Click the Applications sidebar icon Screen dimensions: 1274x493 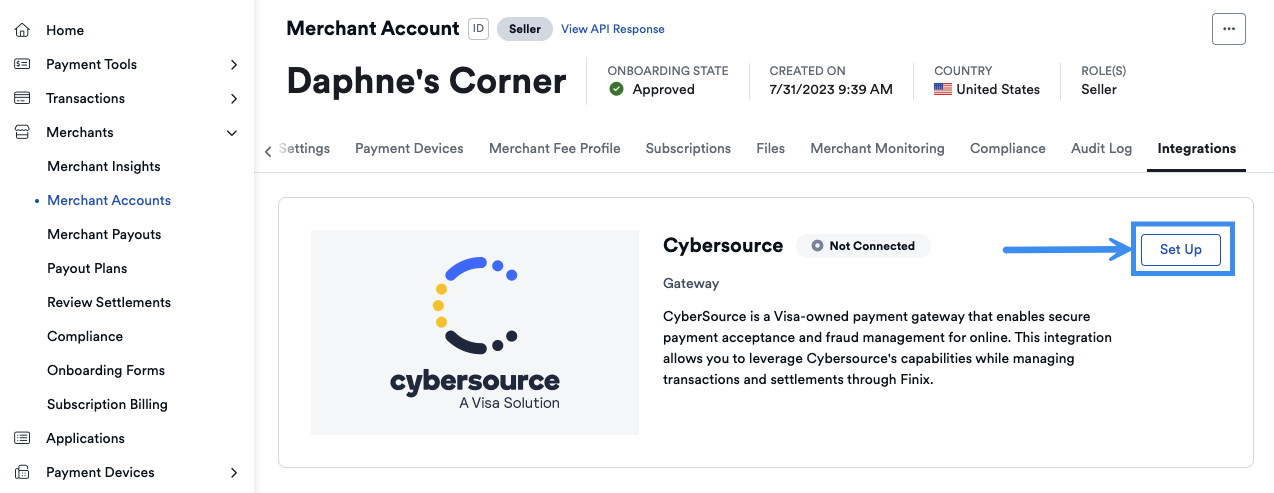point(22,438)
